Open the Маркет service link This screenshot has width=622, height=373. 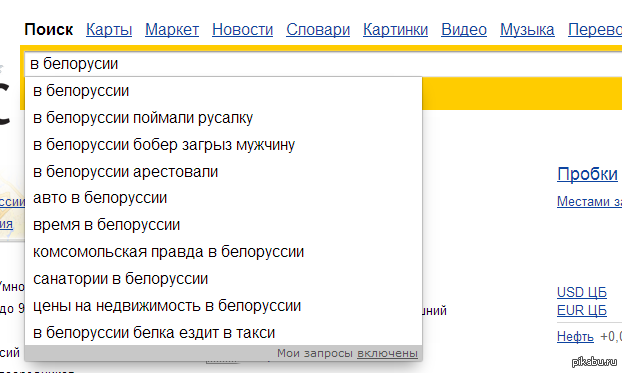(172, 29)
